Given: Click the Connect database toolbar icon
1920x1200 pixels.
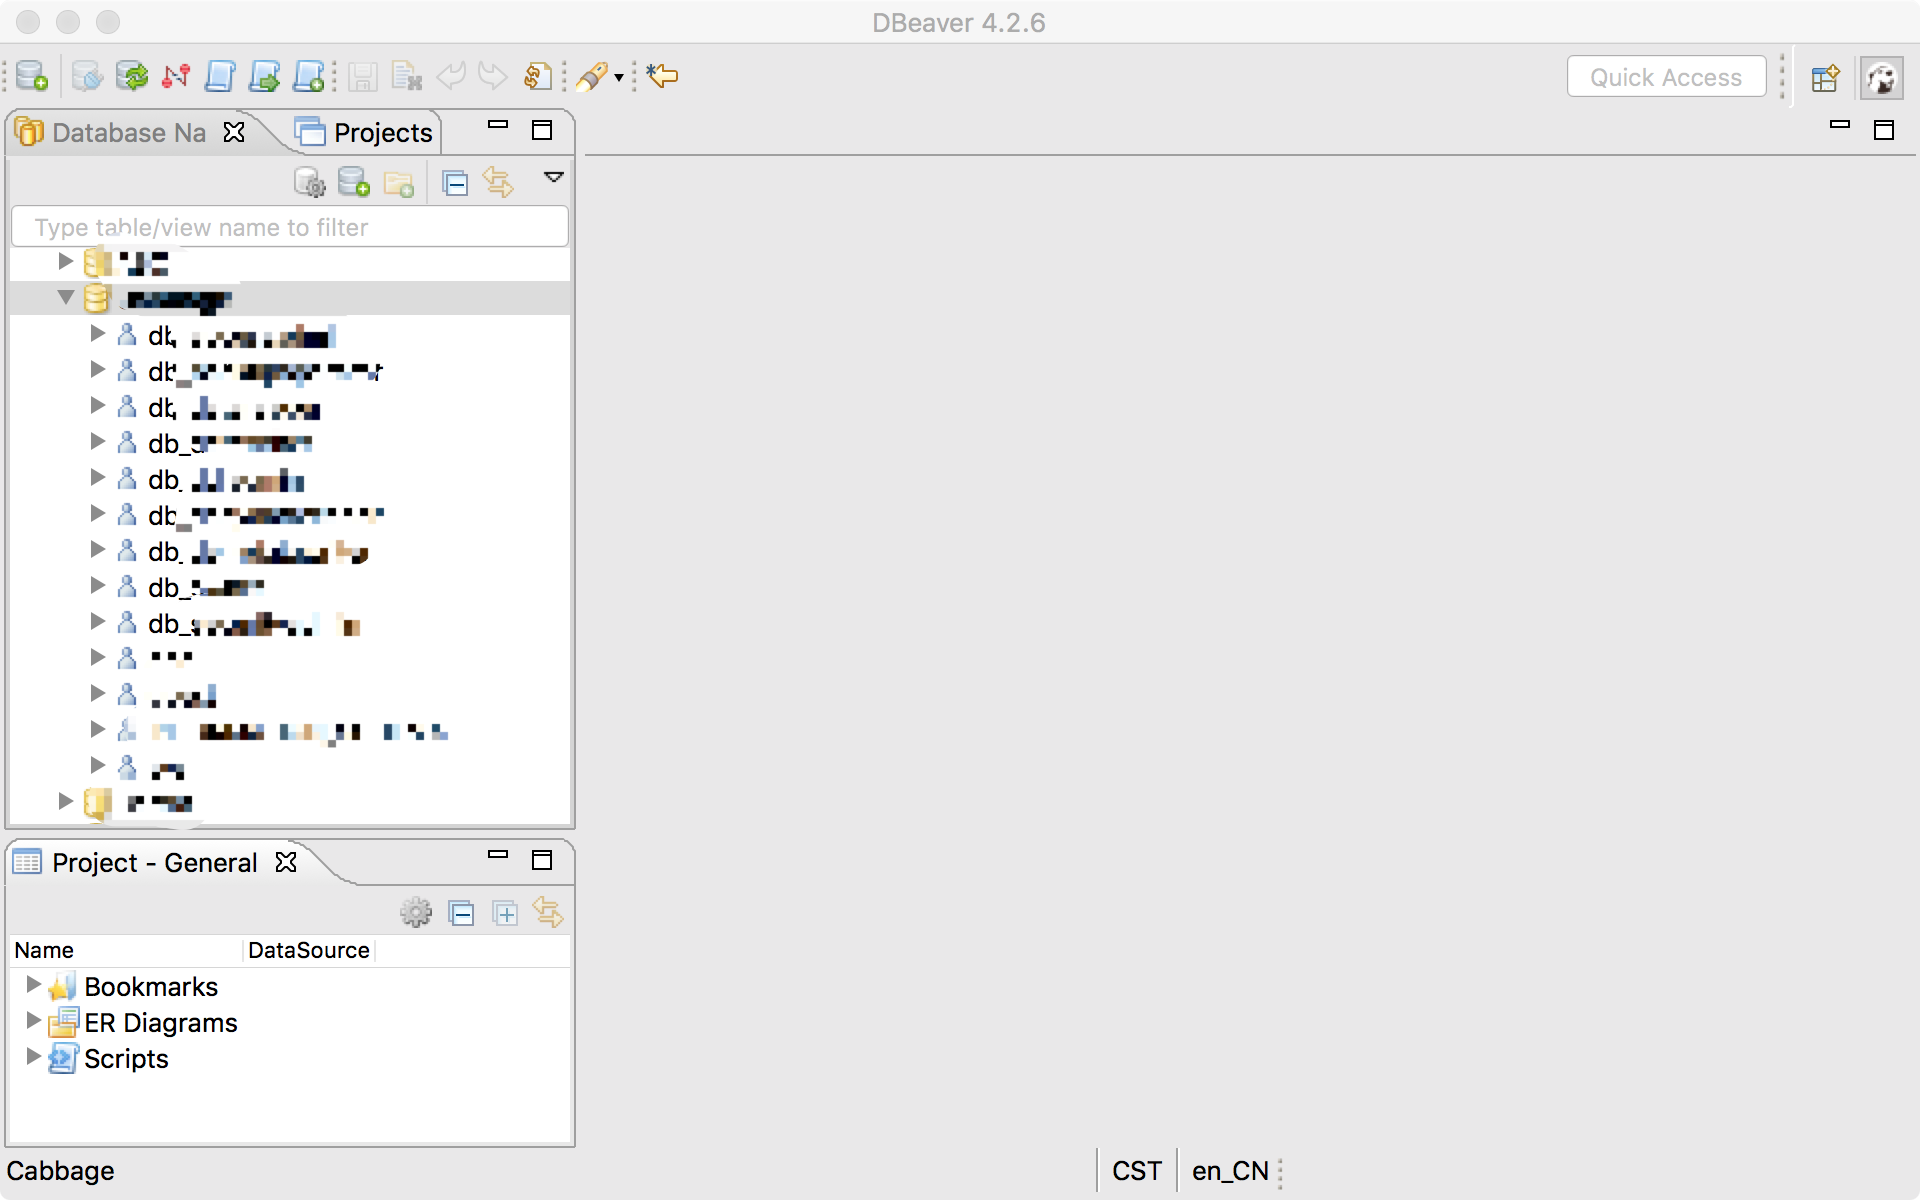Looking at the screenshot, I should (87, 76).
